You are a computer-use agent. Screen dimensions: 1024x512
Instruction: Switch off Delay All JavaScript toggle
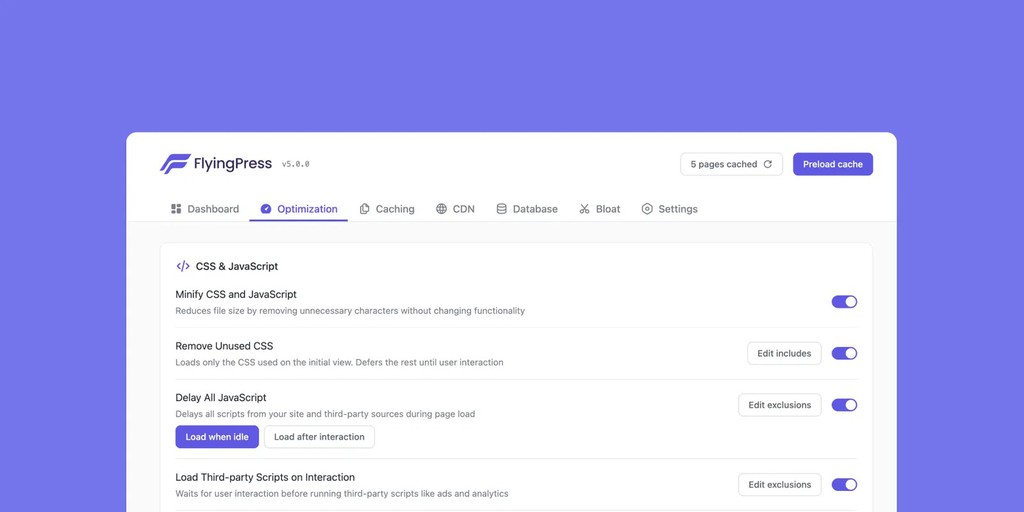(844, 405)
